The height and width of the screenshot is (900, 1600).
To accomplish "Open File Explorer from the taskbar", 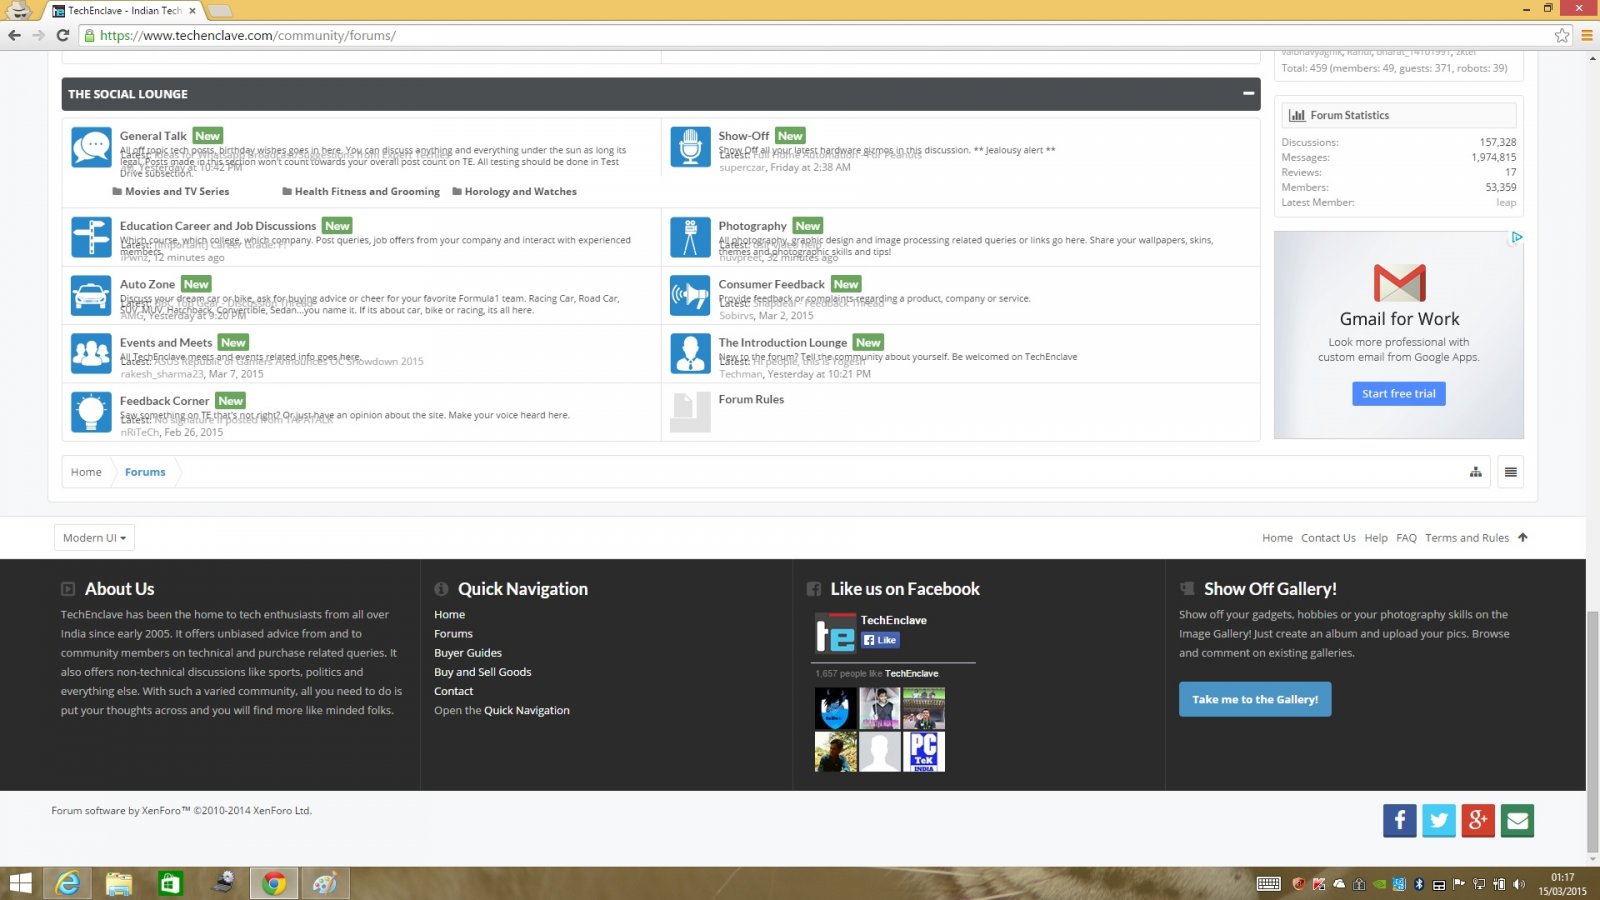I will coord(119,883).
